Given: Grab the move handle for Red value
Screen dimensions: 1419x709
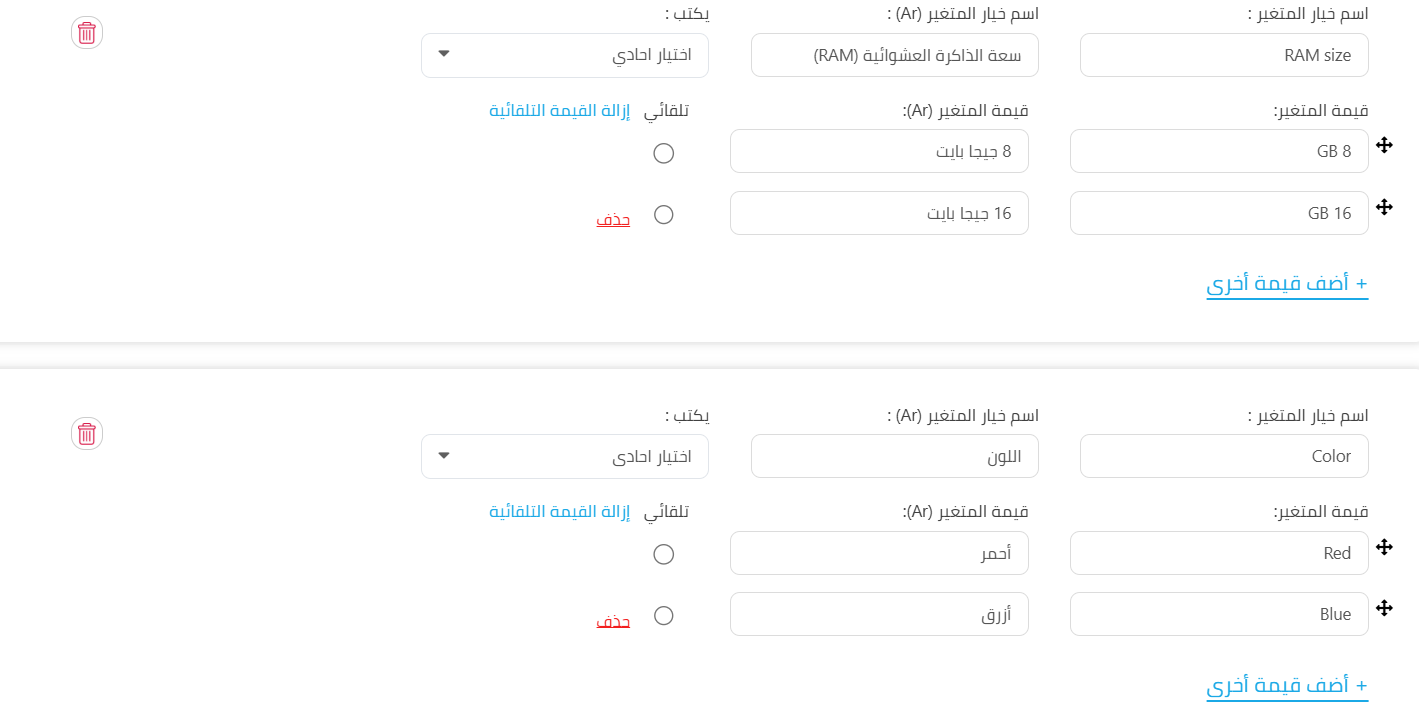Looking at the screenshot, I should tap(1384, 547).
